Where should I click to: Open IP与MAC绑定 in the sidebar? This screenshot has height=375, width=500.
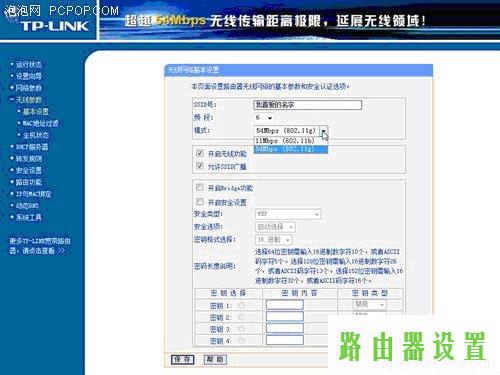point(34,194)
